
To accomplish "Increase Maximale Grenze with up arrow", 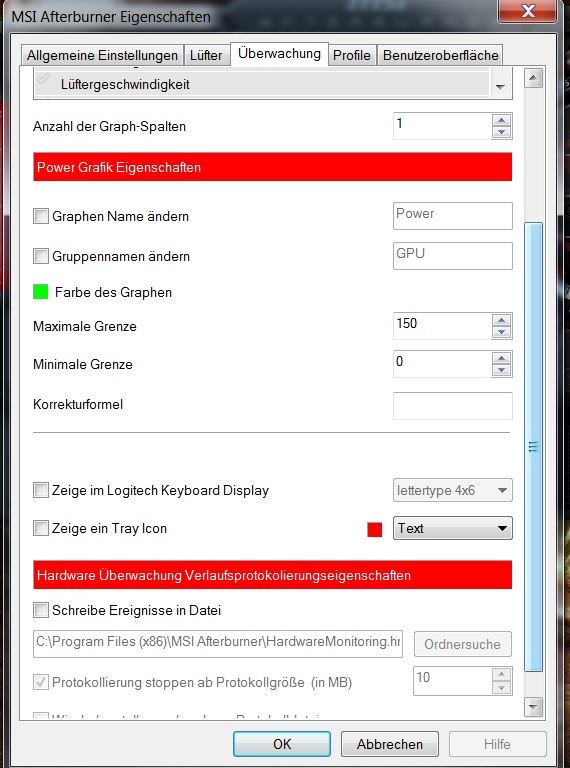I will (501, 320).
